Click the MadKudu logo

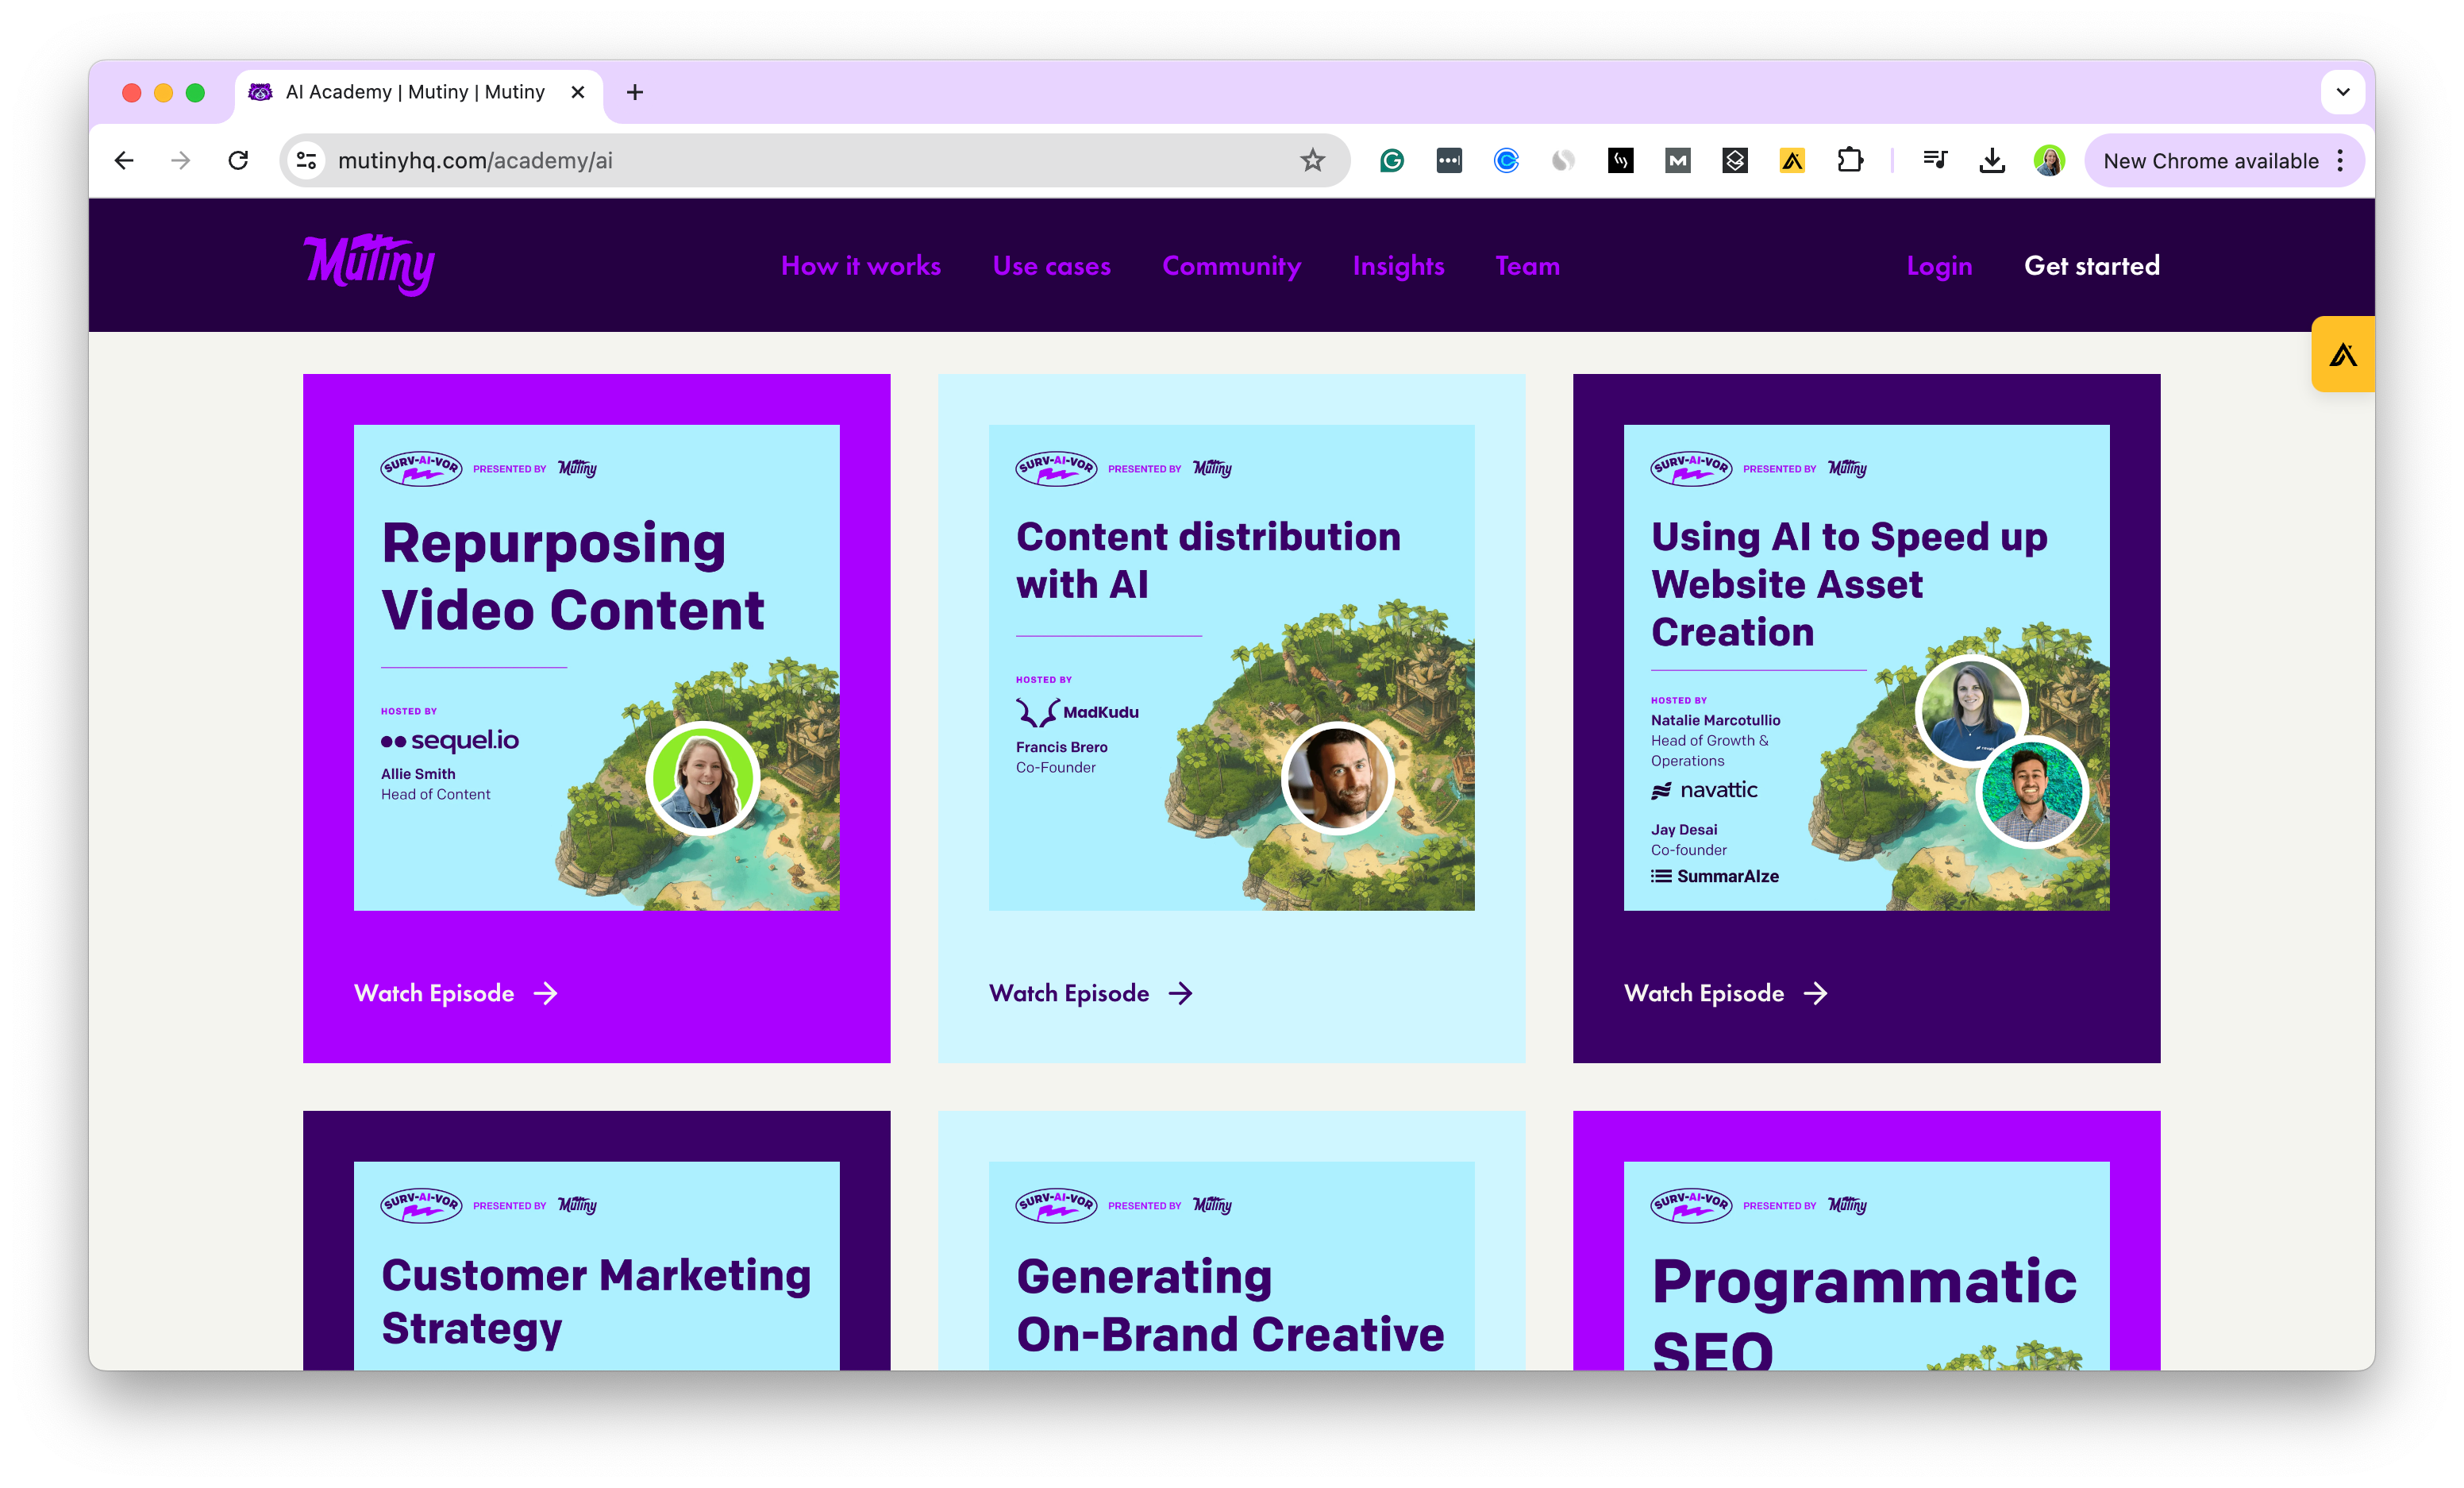click(1077, 712)
